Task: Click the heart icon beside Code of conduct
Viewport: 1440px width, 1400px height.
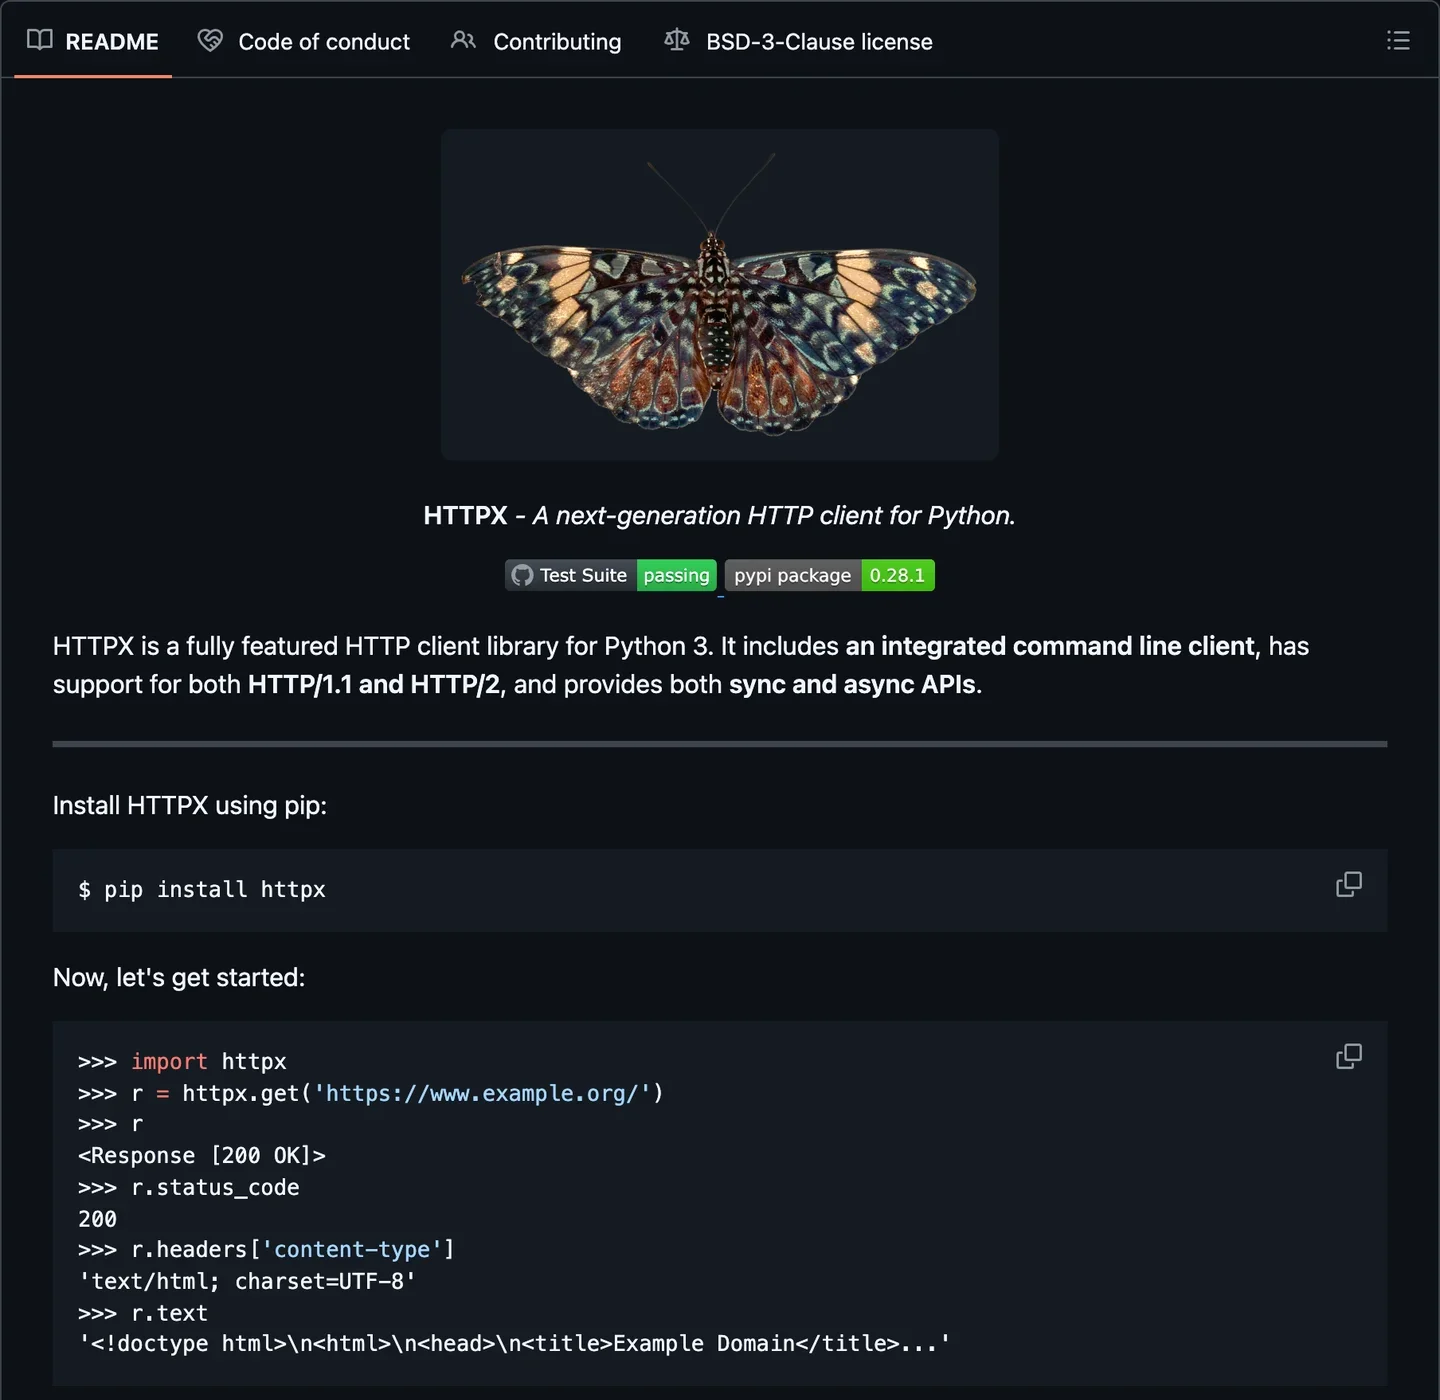Action: tap(210, 40)
